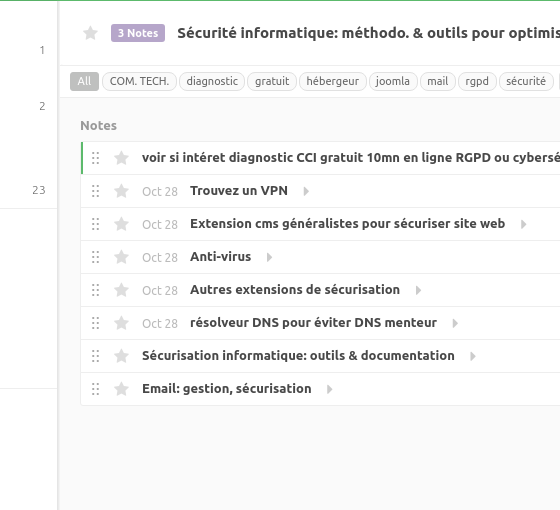This screenshot has width=560, height=510.
Task: Click drag handle of Trouvez un VPN row
Action: tap(95, 191)
